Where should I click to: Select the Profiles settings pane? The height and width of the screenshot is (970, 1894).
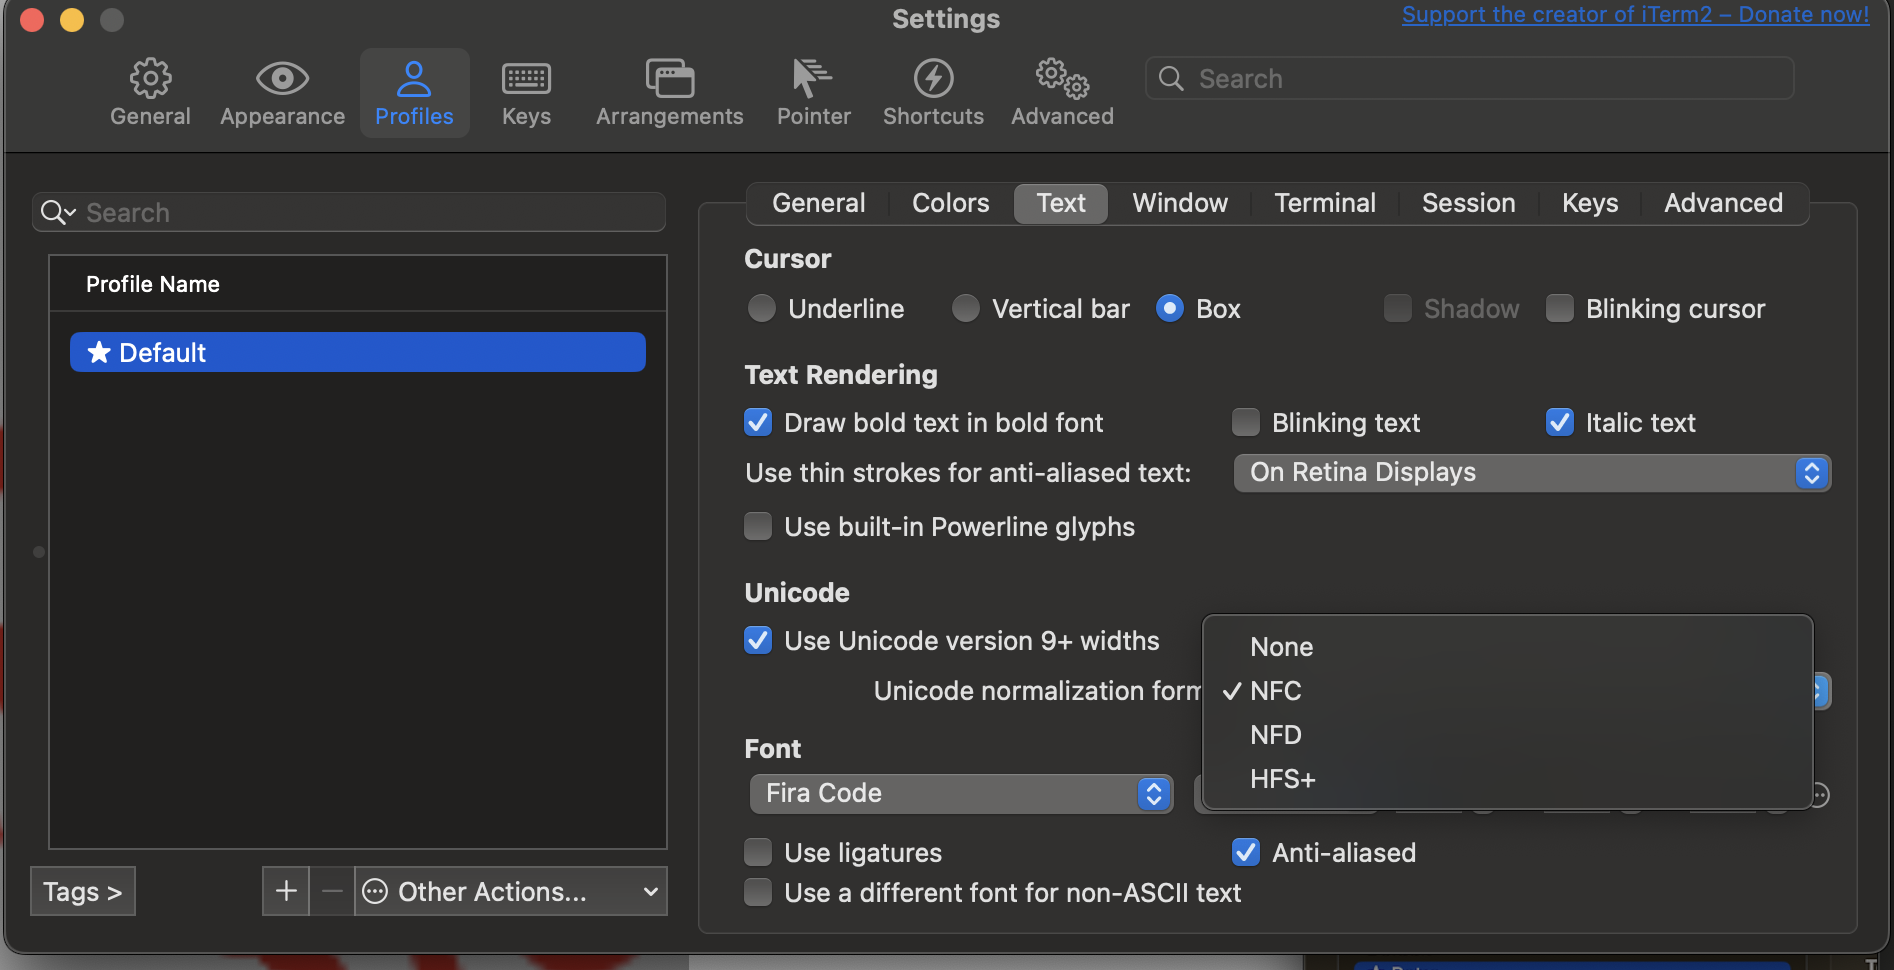pyautogui.click(x=414, y=93)
